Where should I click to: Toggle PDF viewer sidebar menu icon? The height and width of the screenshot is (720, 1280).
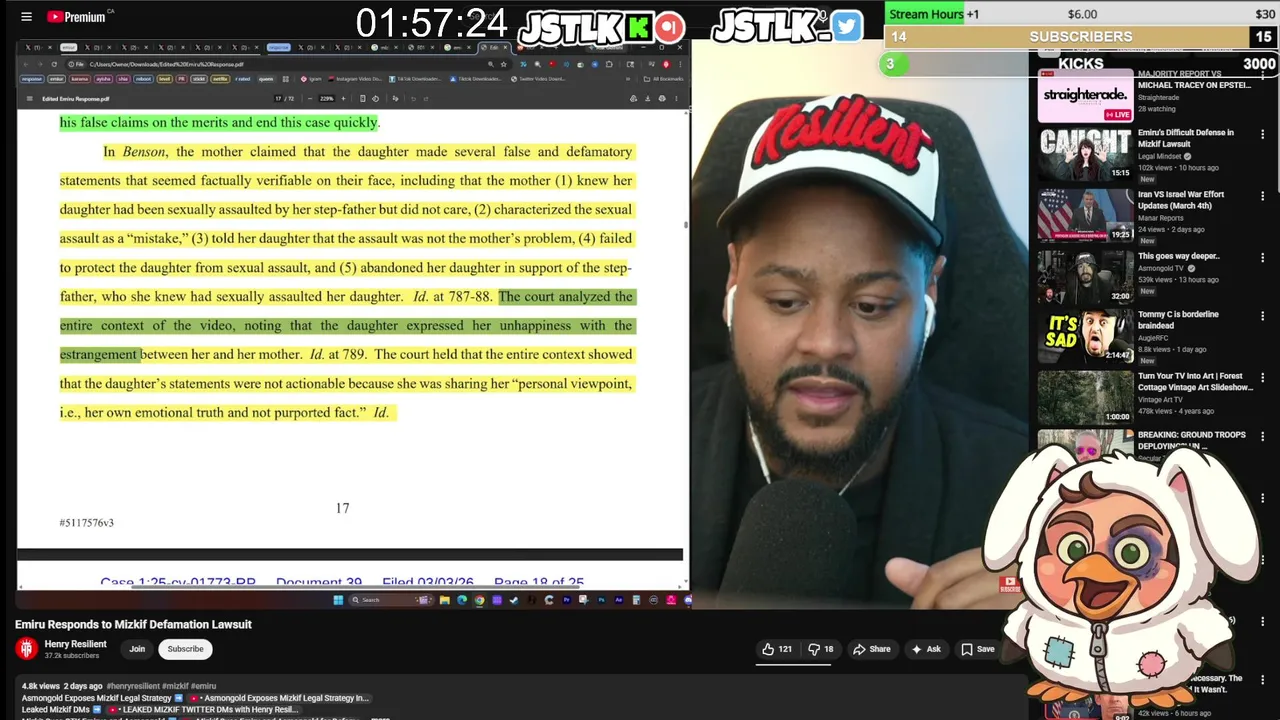29,98
